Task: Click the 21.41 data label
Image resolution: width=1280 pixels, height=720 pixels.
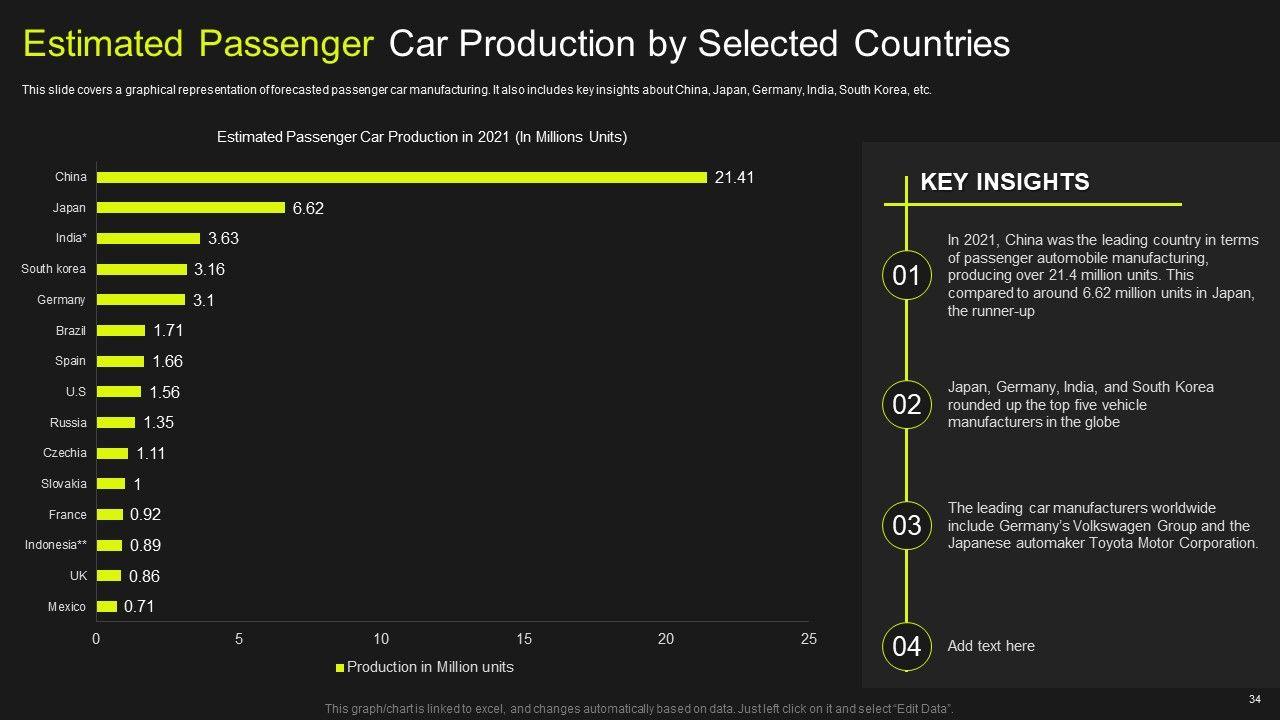Action: [734, 177]
